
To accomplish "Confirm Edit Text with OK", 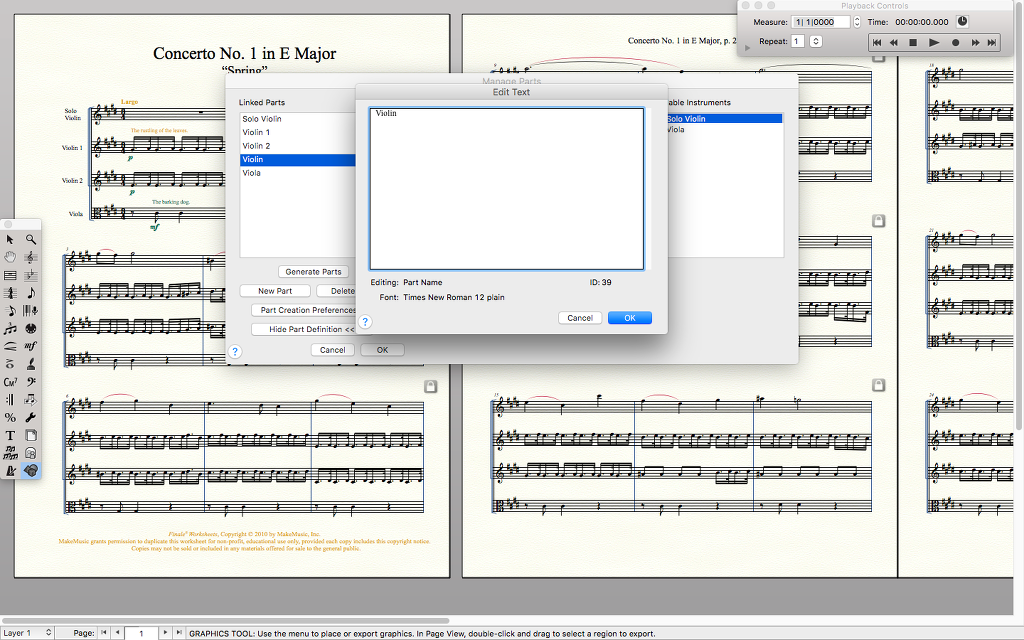I will coord(629,318).
